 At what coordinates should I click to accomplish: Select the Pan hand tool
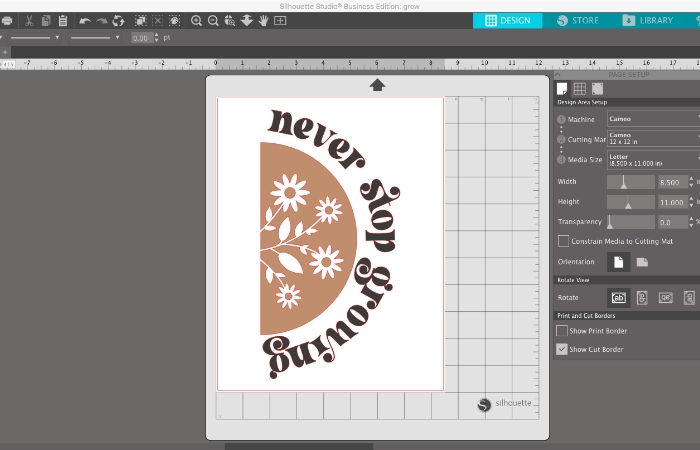click(x=265, y=20)
